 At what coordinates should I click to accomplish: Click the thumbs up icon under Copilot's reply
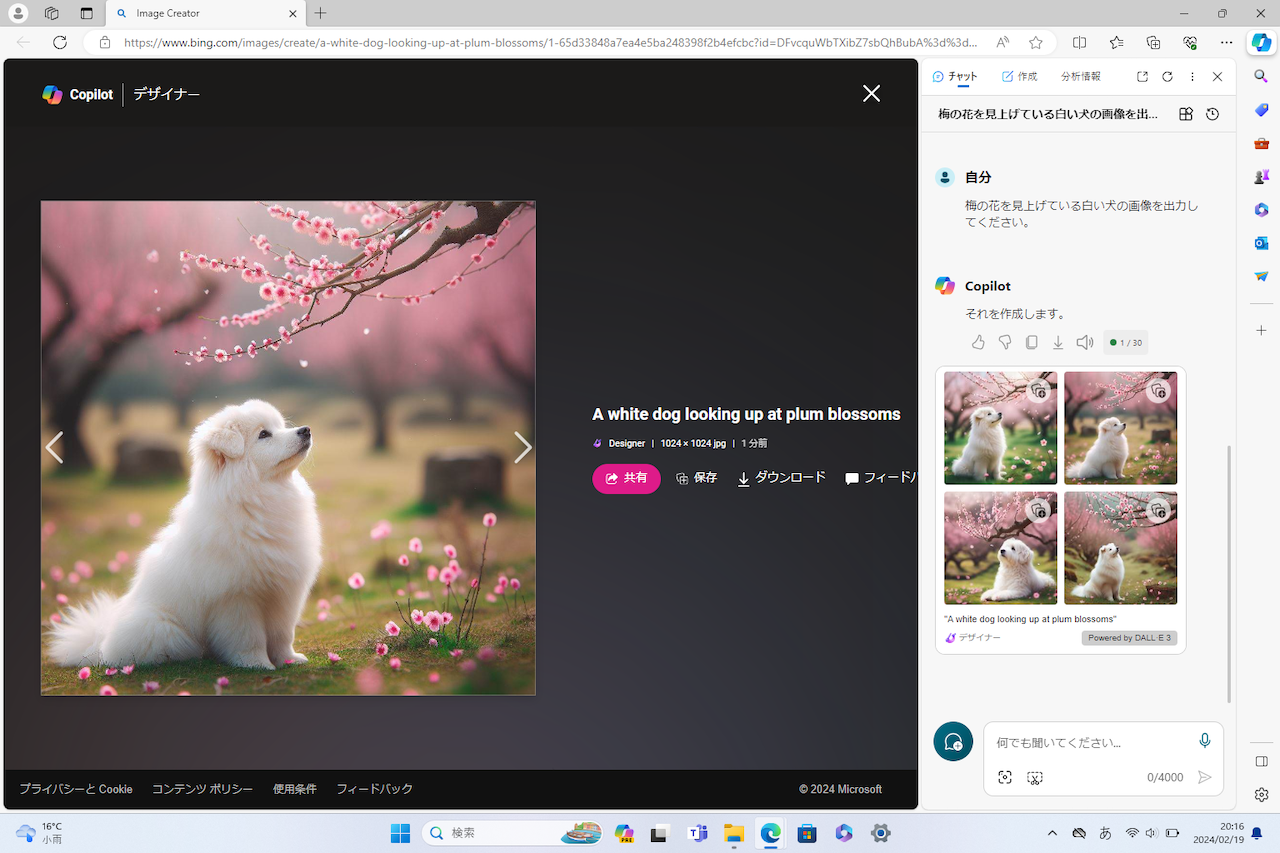point(978,342)
